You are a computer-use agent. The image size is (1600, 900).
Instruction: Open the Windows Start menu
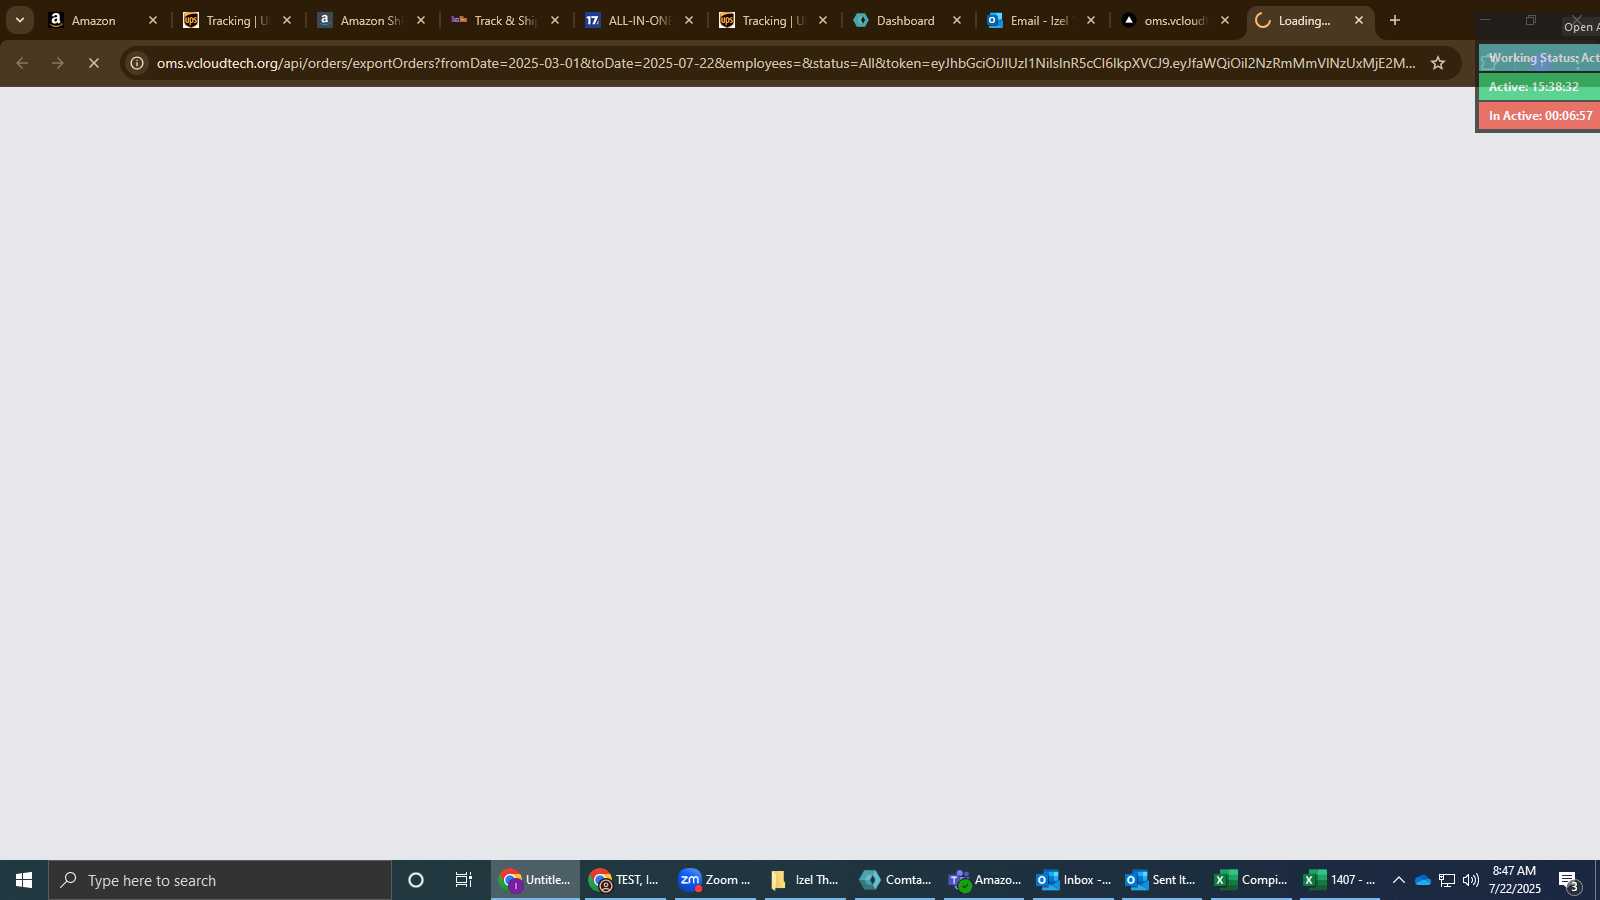pos(24,880)
